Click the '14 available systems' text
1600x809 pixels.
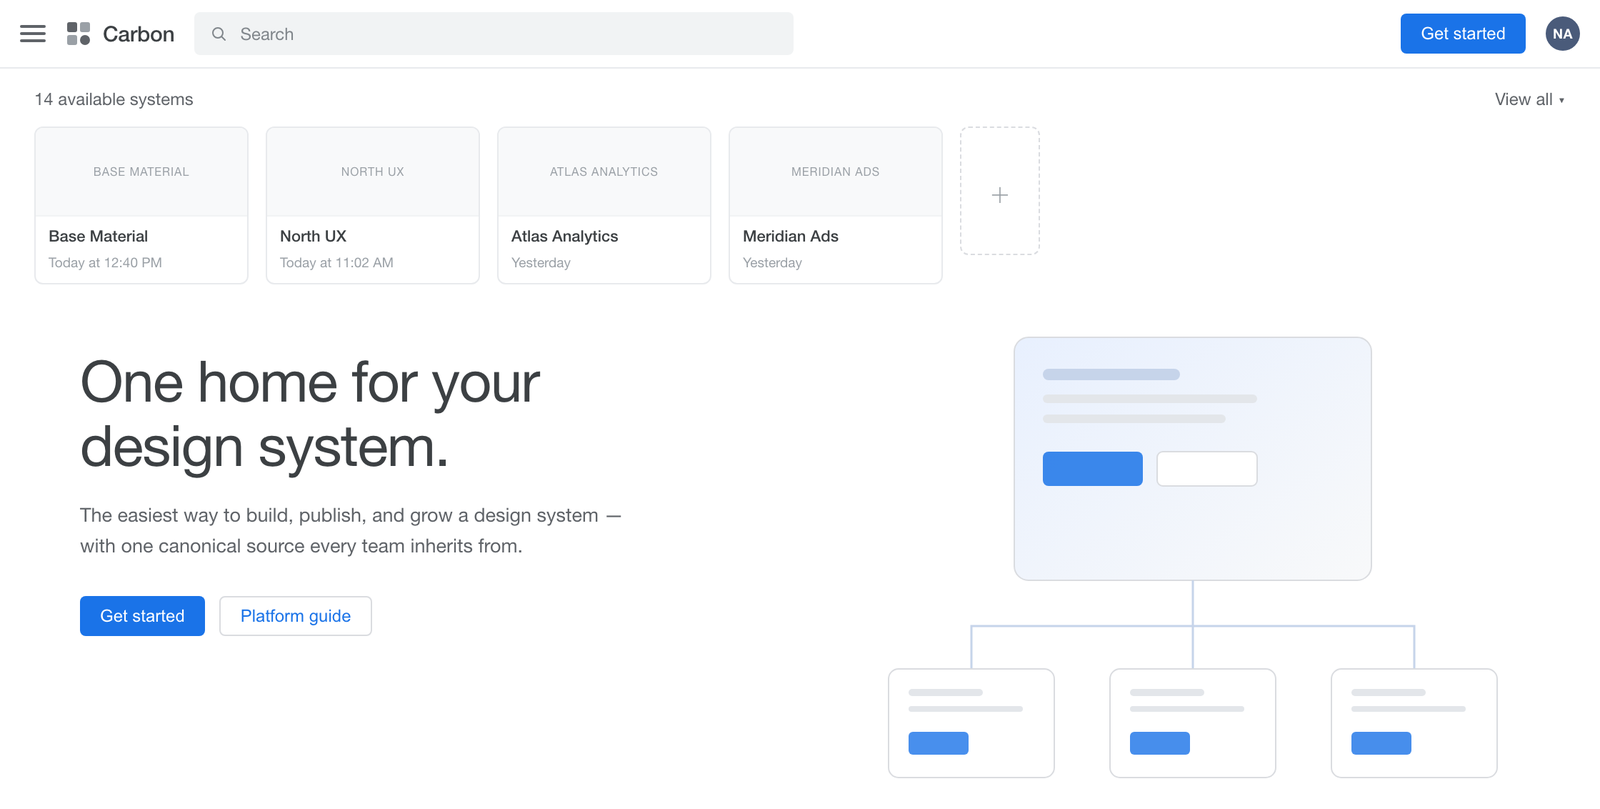(114, 99)
